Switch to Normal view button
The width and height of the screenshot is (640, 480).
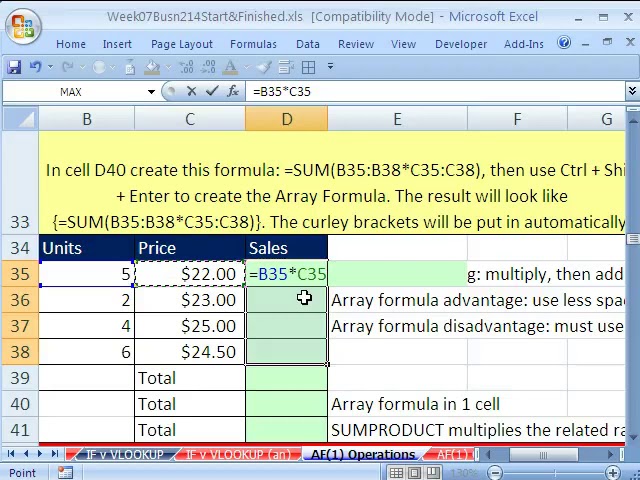click(x=396, y=473)
